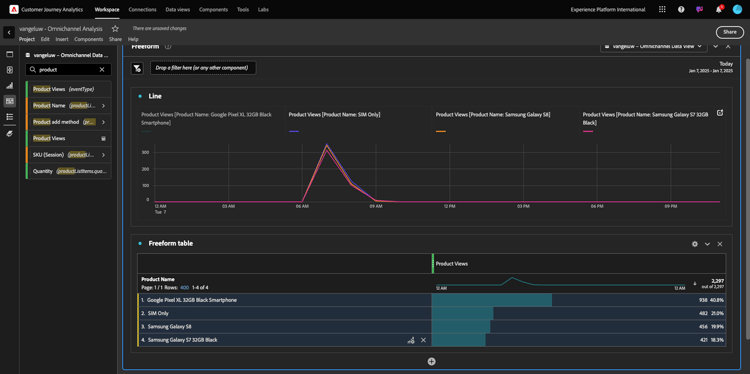
Task: Open the Data dictionary book icon
Action: [x=10, y=133]
